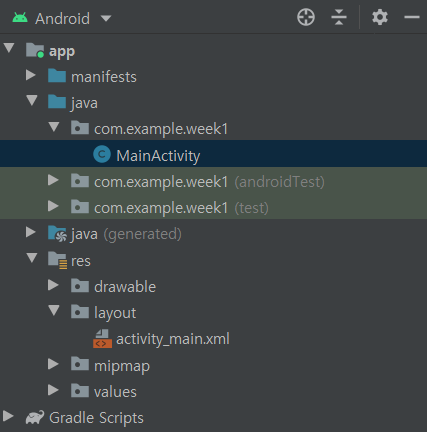Image resolution: width=427 pixels, height=432 pixels.
Task: Click the Gradle elephant icon
Action: coord(35,417)
